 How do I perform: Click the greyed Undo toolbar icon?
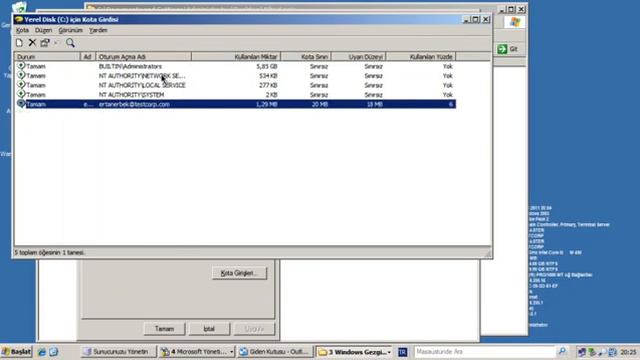click(56, 43)
